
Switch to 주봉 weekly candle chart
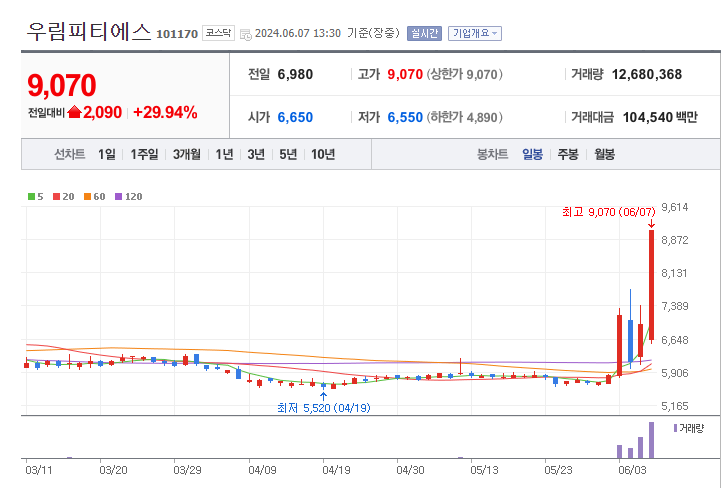click(x=568, y=154)
